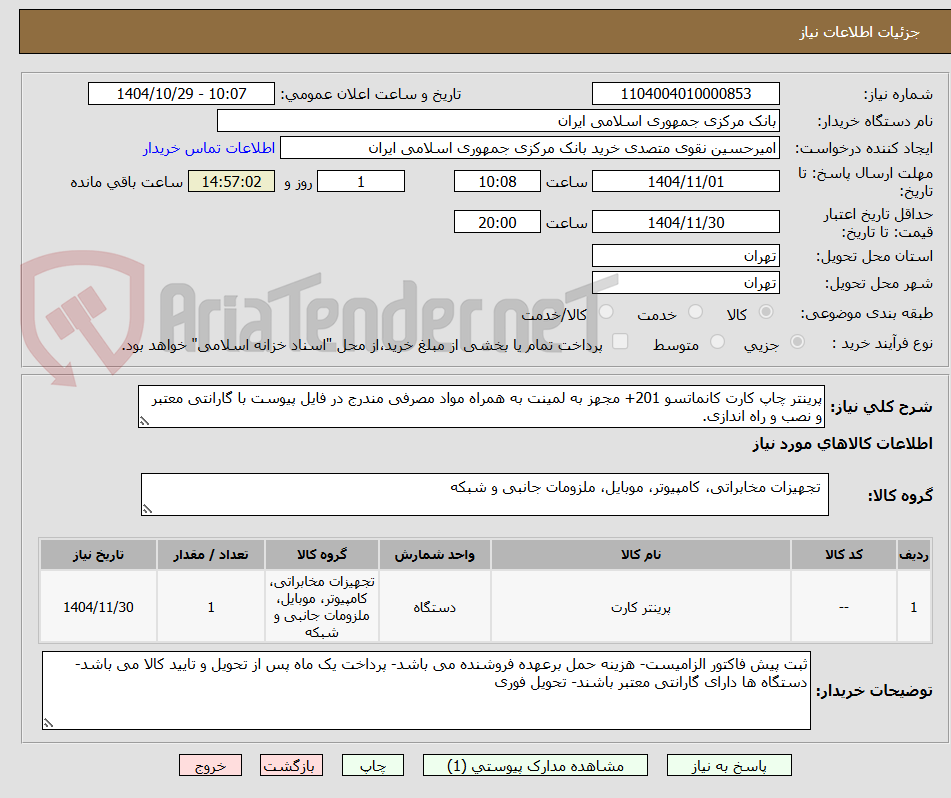
Task: Select the کالا radio button
Action: (766, 312)
